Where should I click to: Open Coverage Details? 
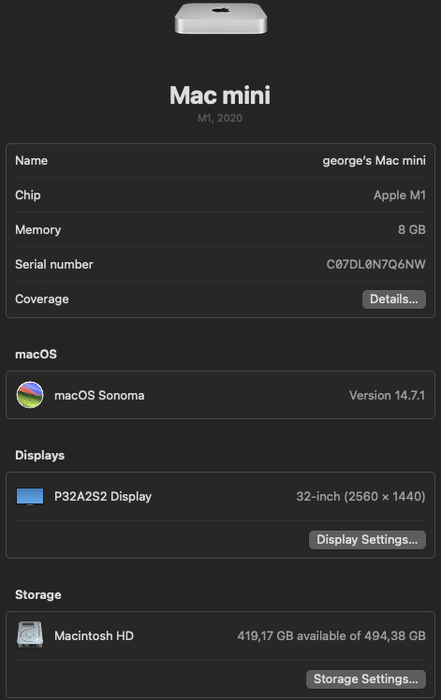tap(394, 299)
